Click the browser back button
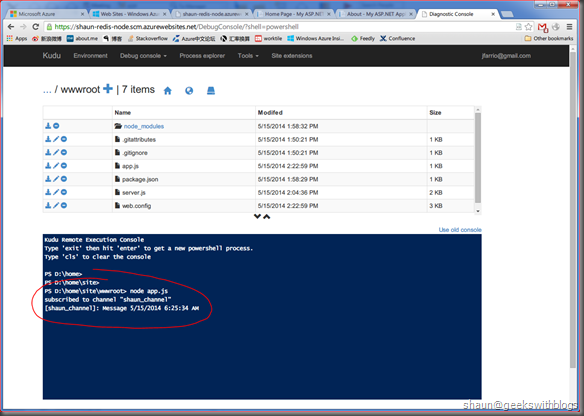The width and height of the screenshot is (584, 416). tap(11, 27)
